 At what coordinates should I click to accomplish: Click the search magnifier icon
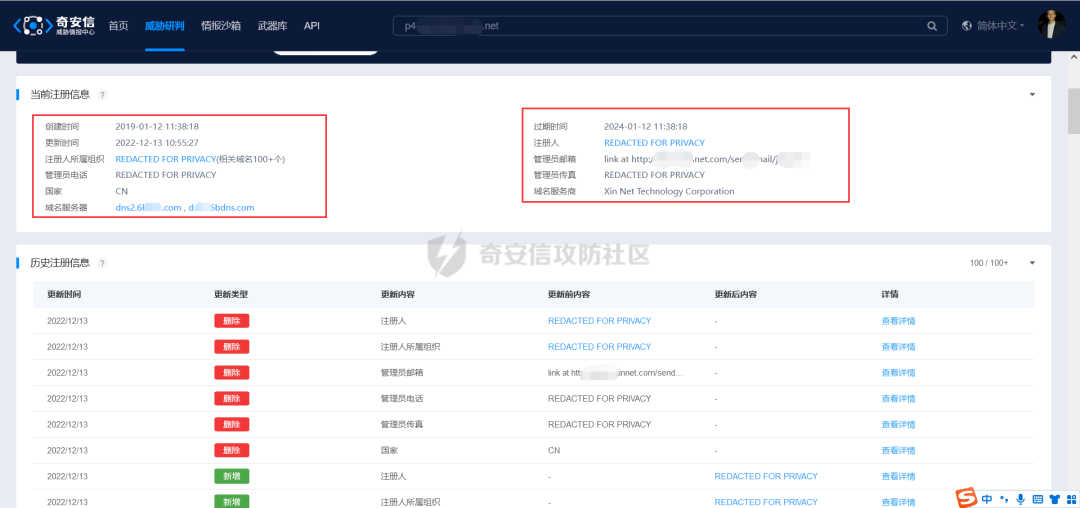[x=932, y=26]
